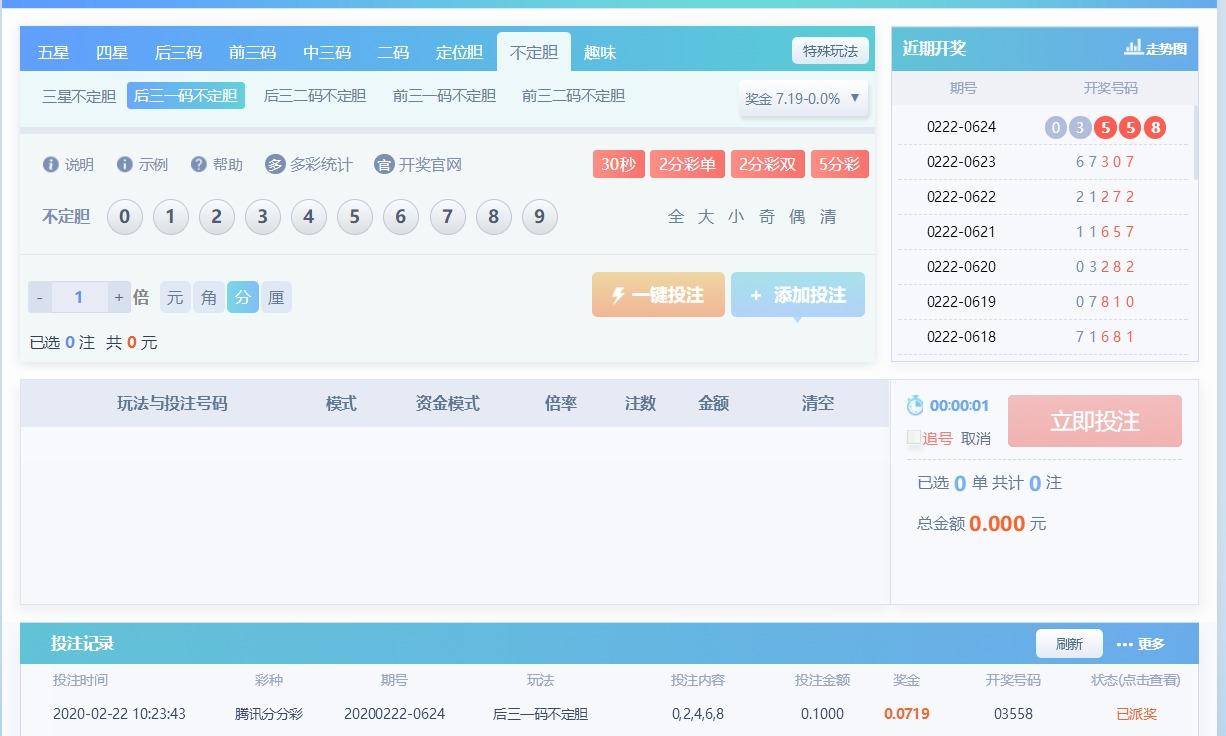Click 奇 quick-select filter
The width and height of the screenshot is (1226, 736).
click(x=767, y=217)
